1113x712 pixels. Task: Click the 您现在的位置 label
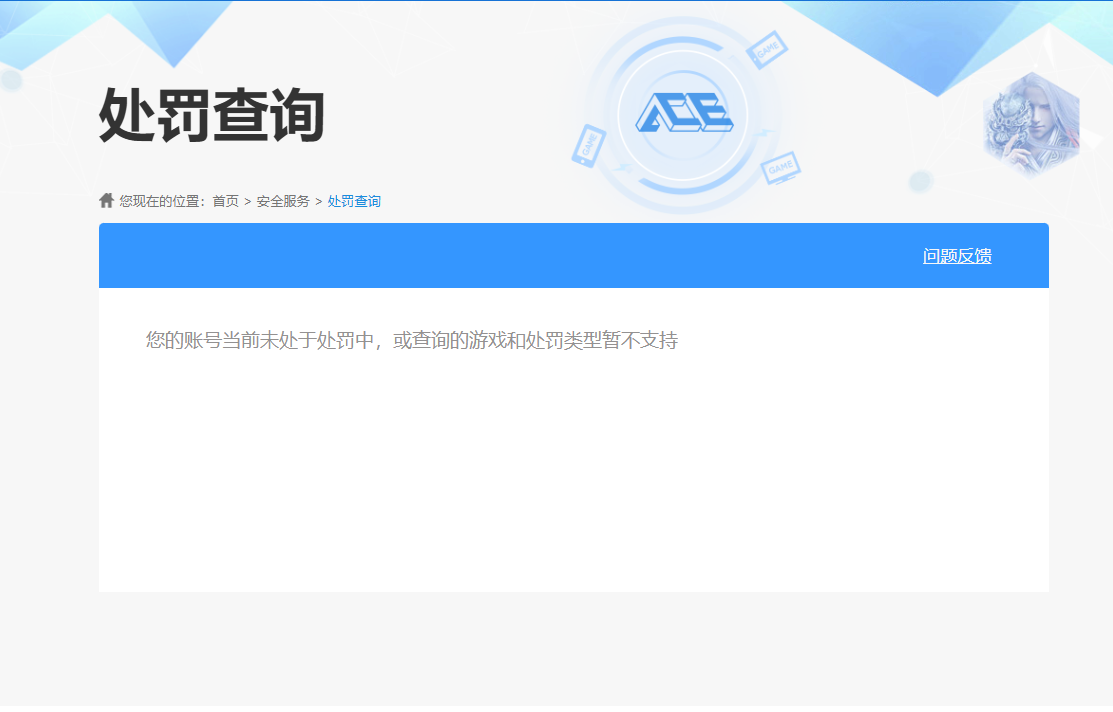(x=163, y=202)
